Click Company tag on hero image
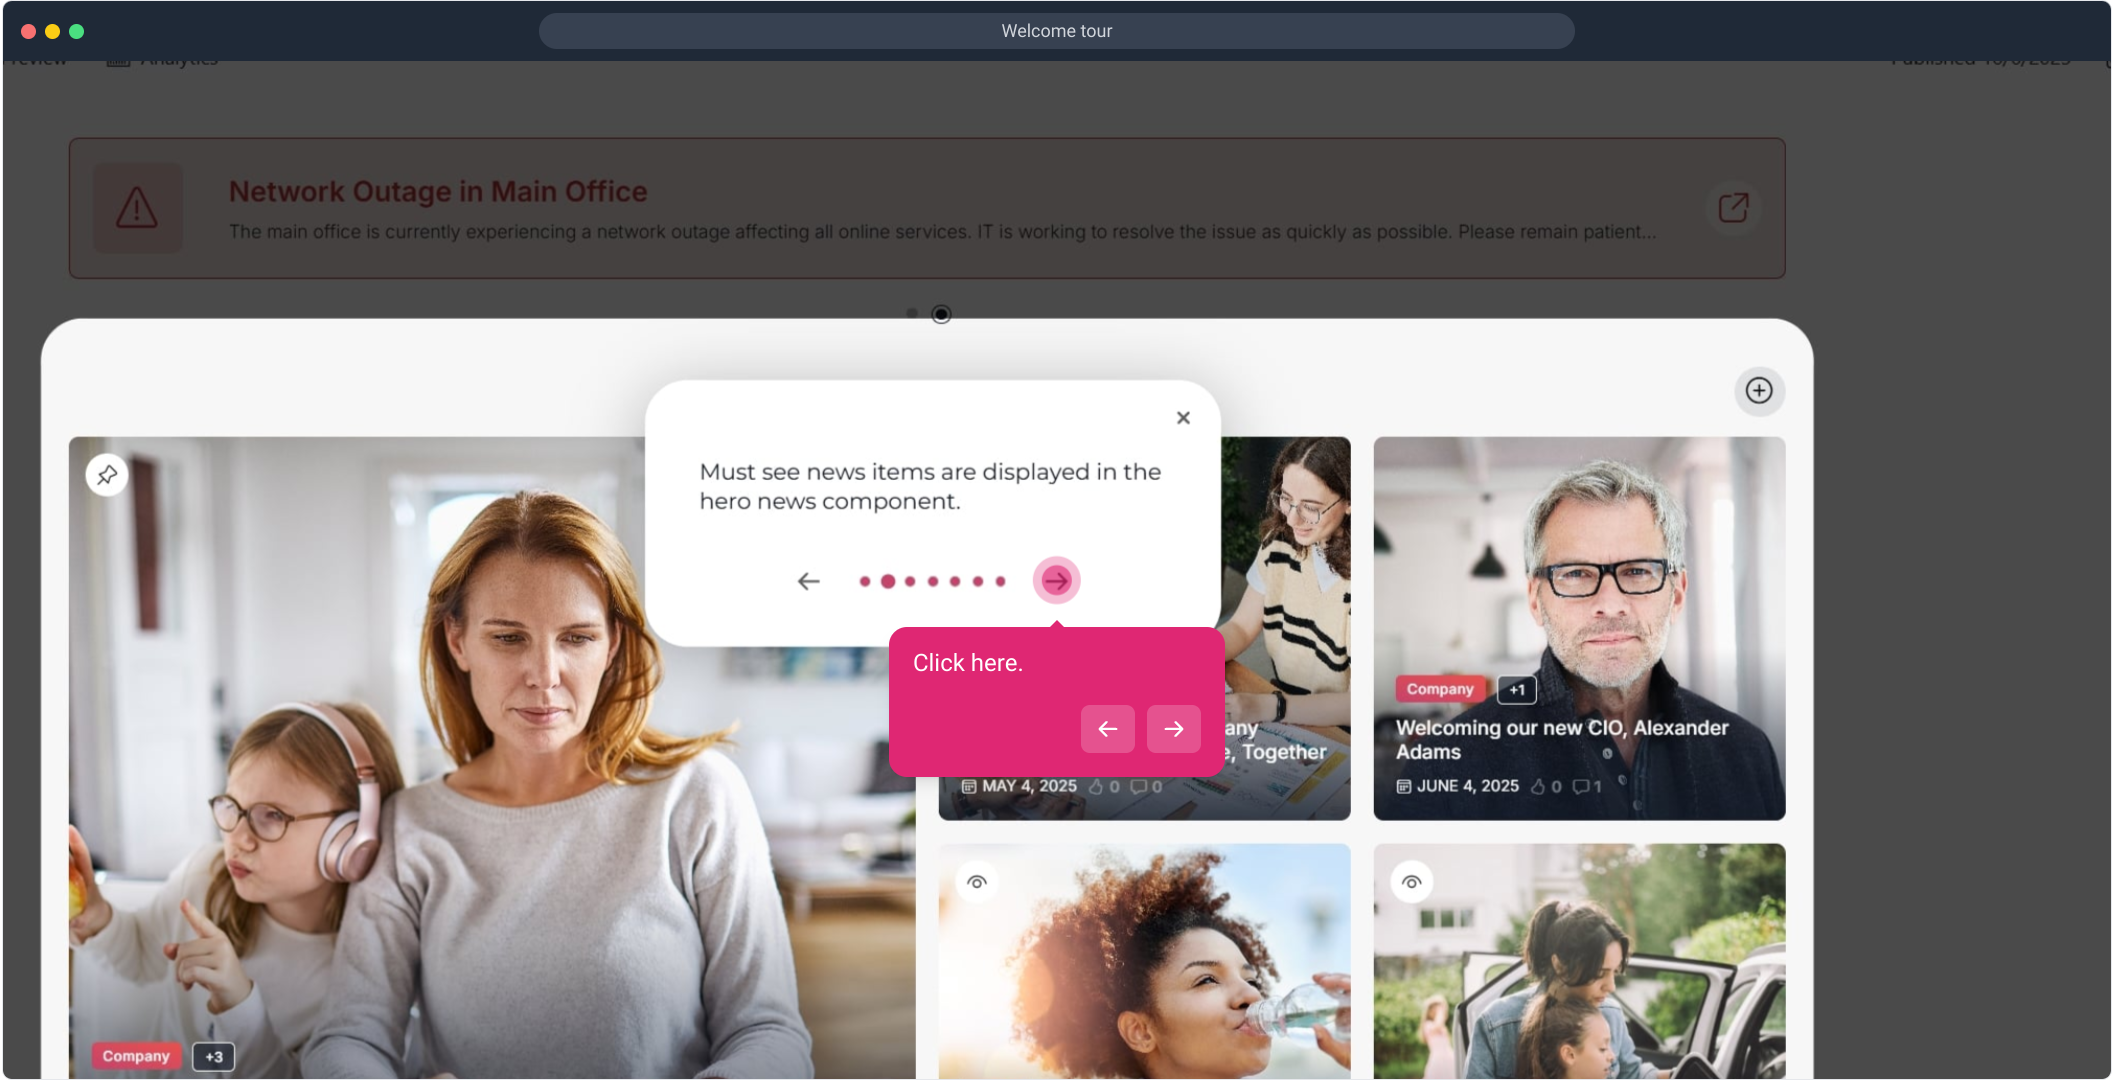Viewport: 2114px width, 1080px height. pyautogui.click(x=136, y=1056)
